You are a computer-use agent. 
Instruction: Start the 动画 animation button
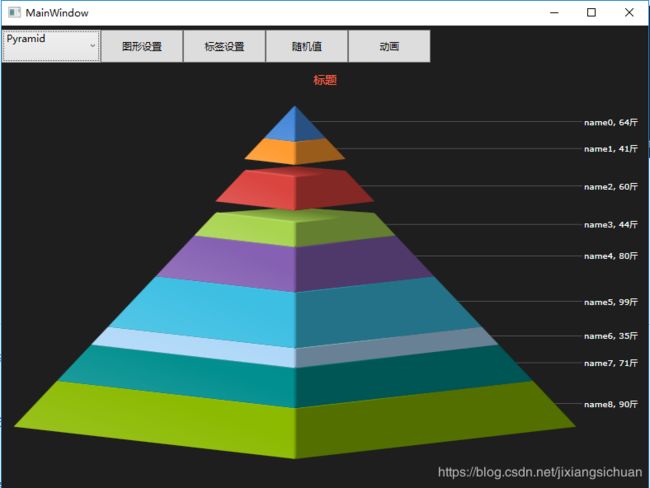click(x=389, y=46)
